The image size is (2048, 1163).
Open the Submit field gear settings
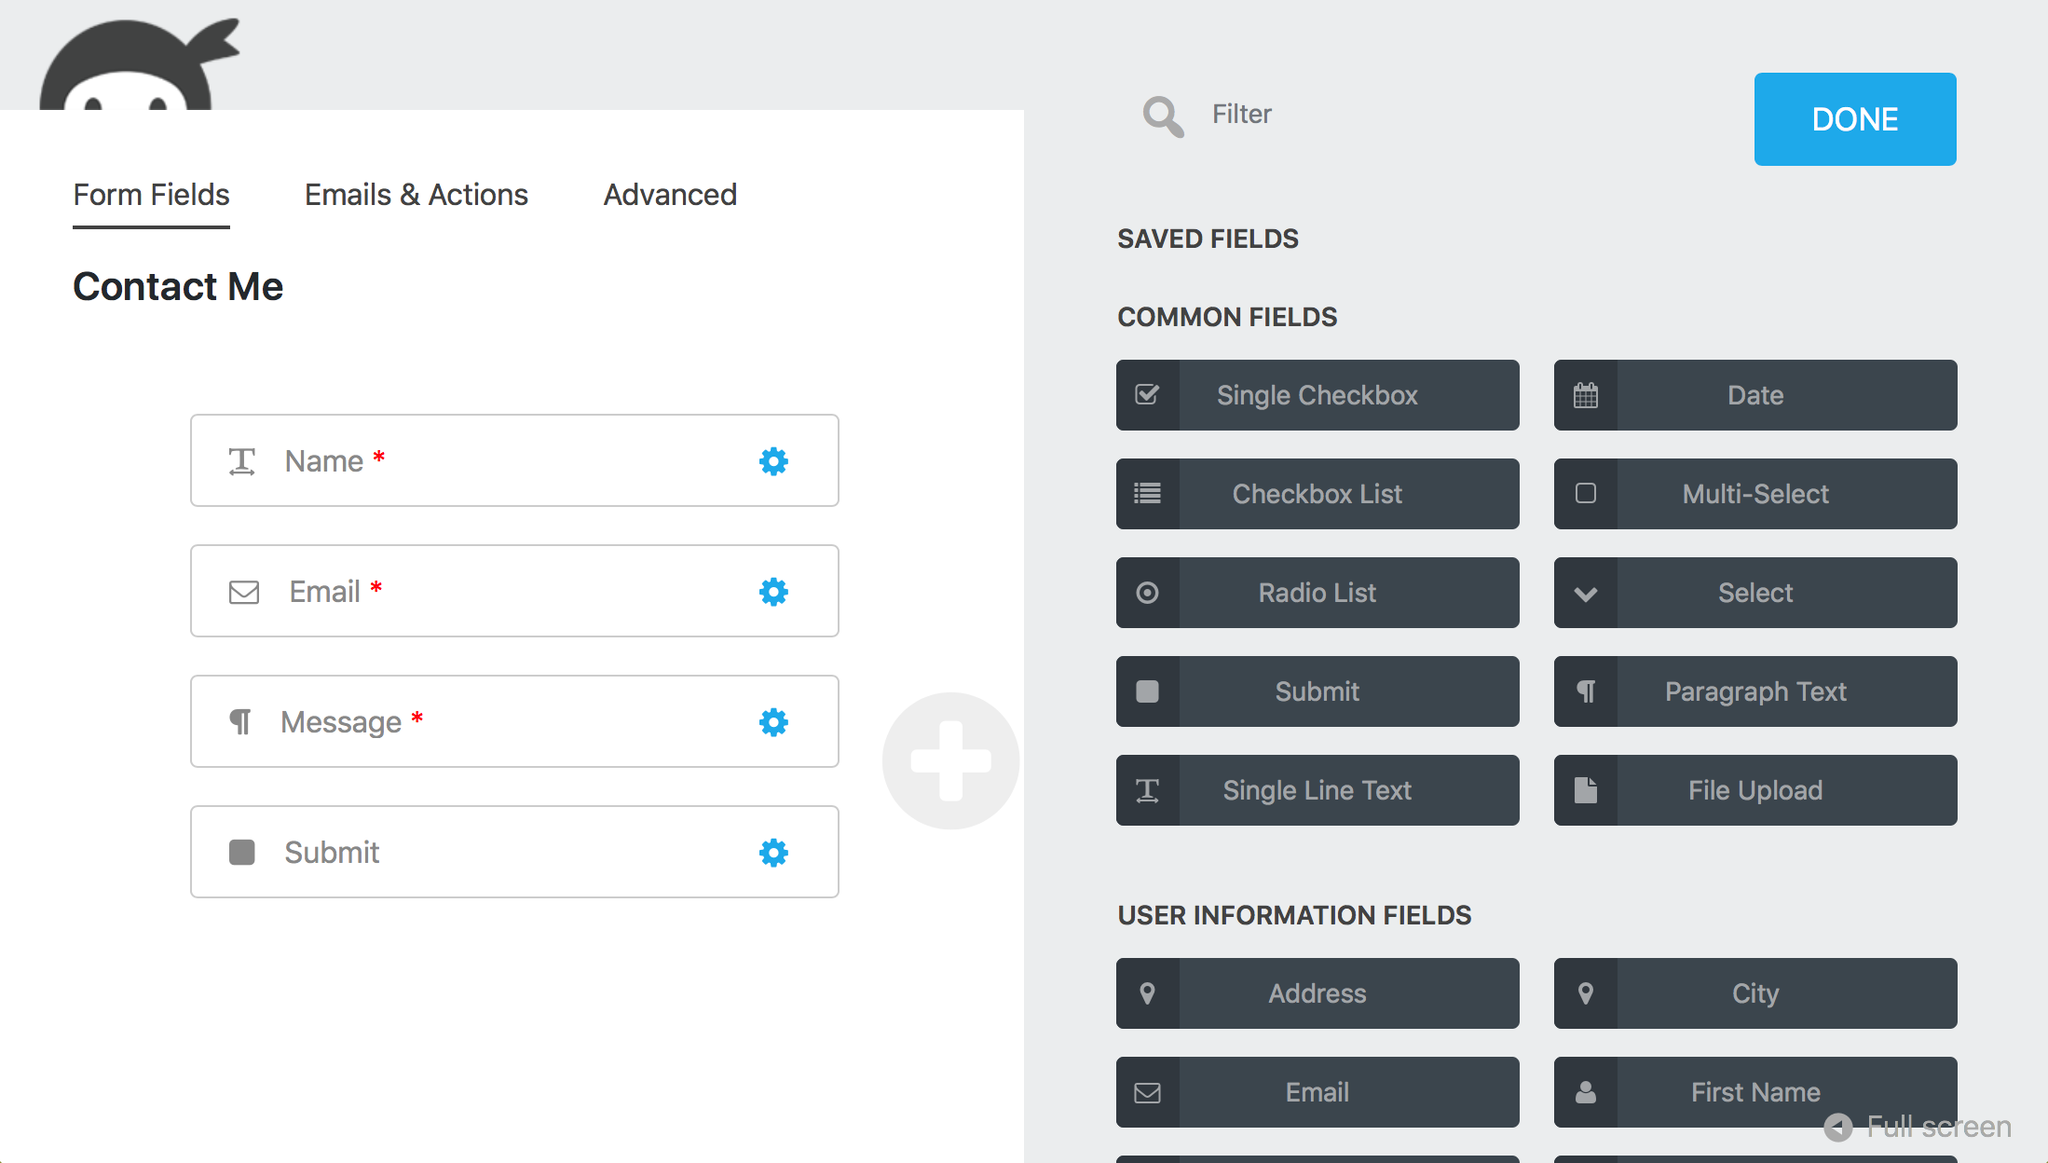773,853
